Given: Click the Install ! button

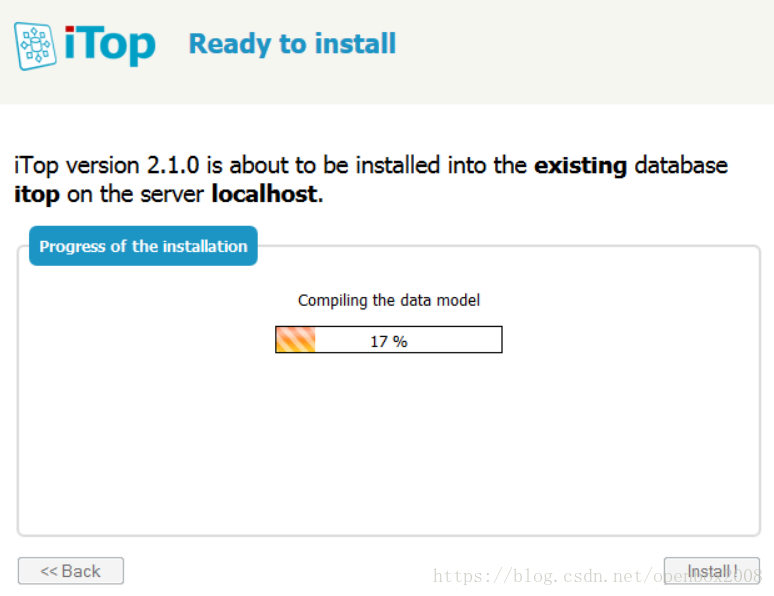Looking at the screenshot, I should coord(711,571).
